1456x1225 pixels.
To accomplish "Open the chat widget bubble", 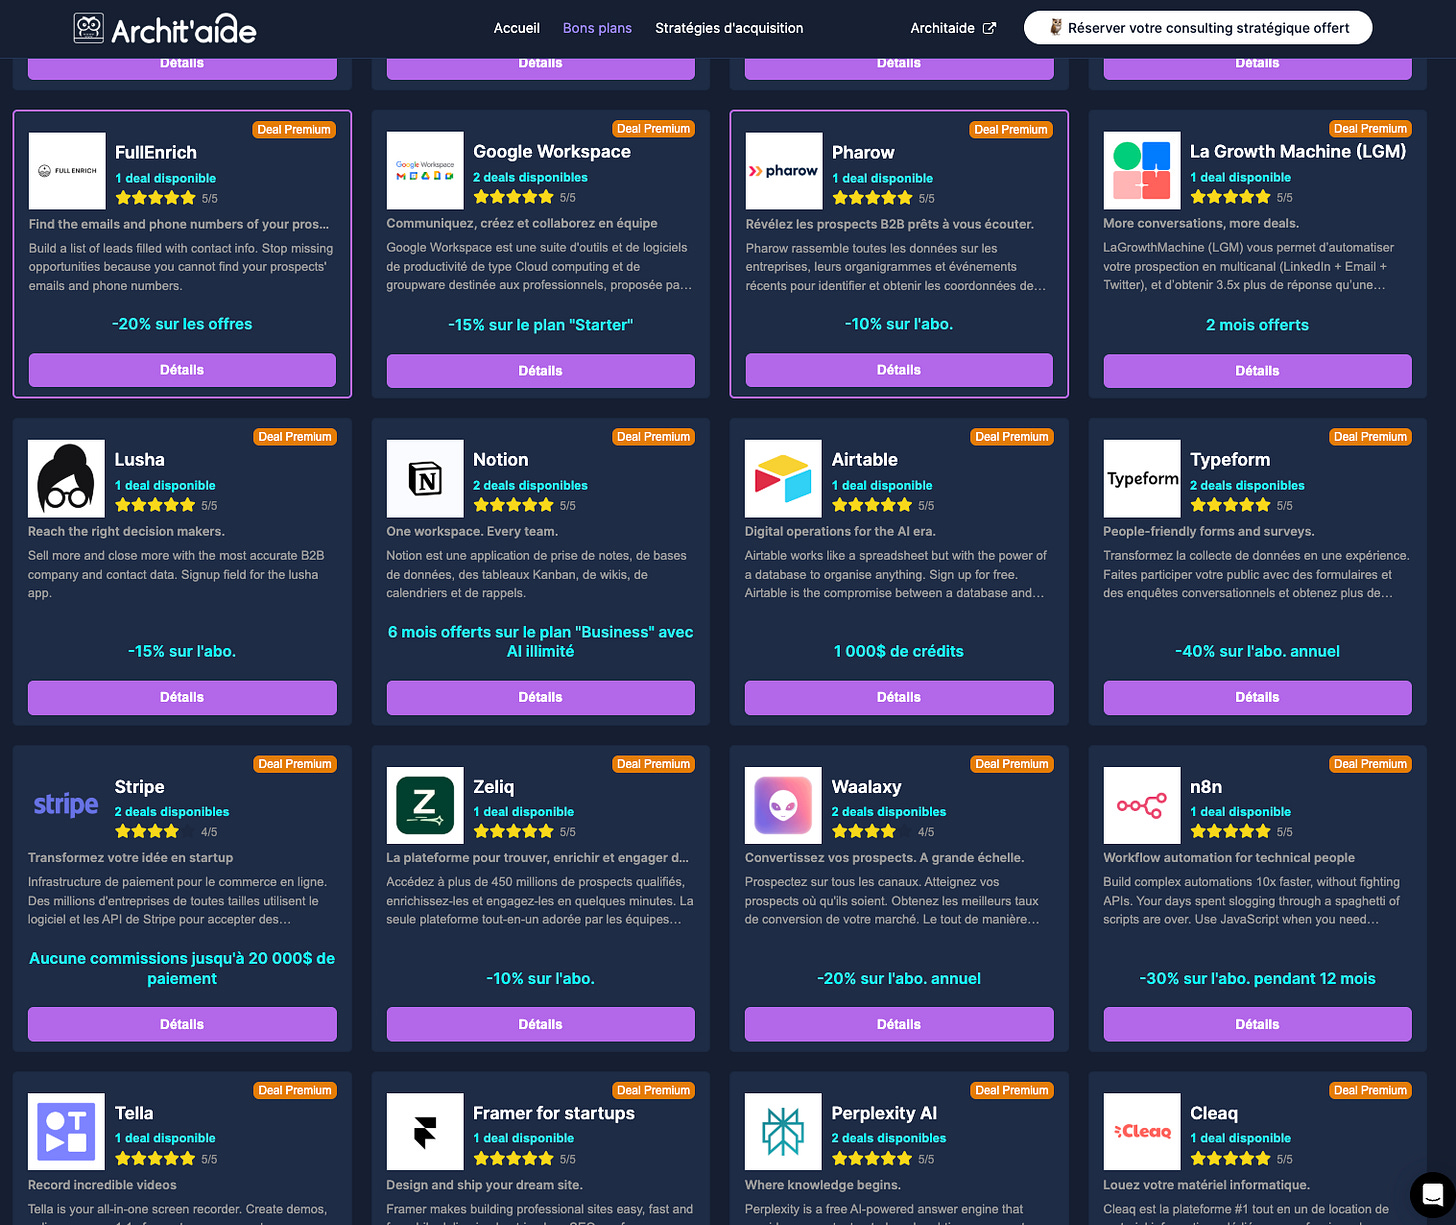I will 1432,1194.
